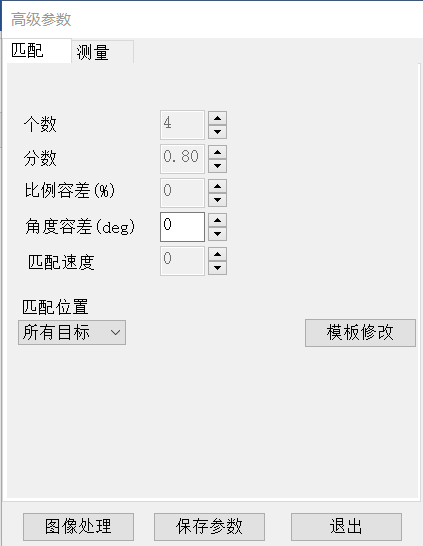
Task: Open the 匹配位置 所有目标 dropdown
Action: 72,333
